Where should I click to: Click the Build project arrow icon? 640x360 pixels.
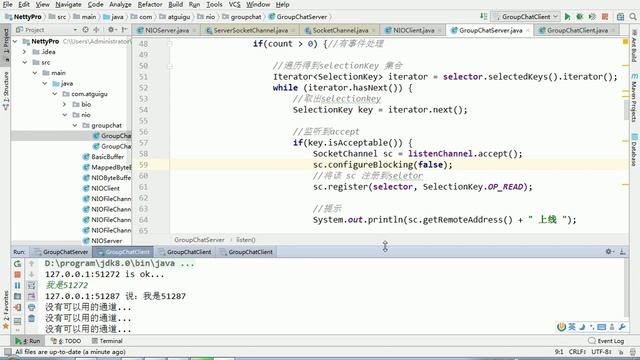(484, 16)
